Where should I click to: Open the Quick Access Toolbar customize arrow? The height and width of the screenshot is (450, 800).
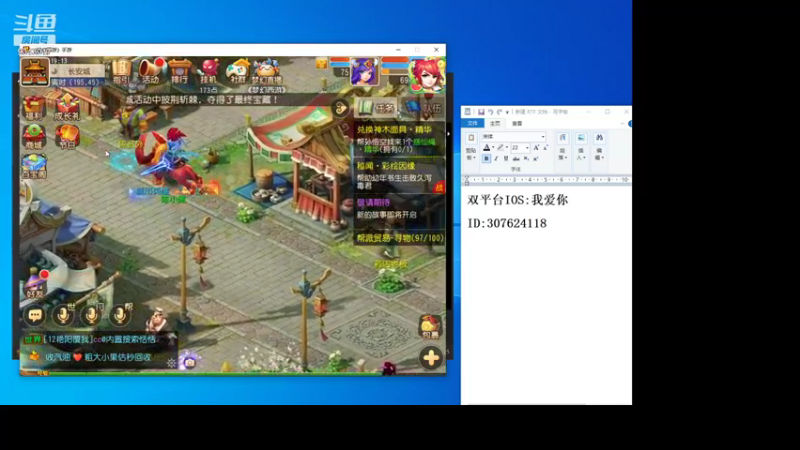[507, 112]
